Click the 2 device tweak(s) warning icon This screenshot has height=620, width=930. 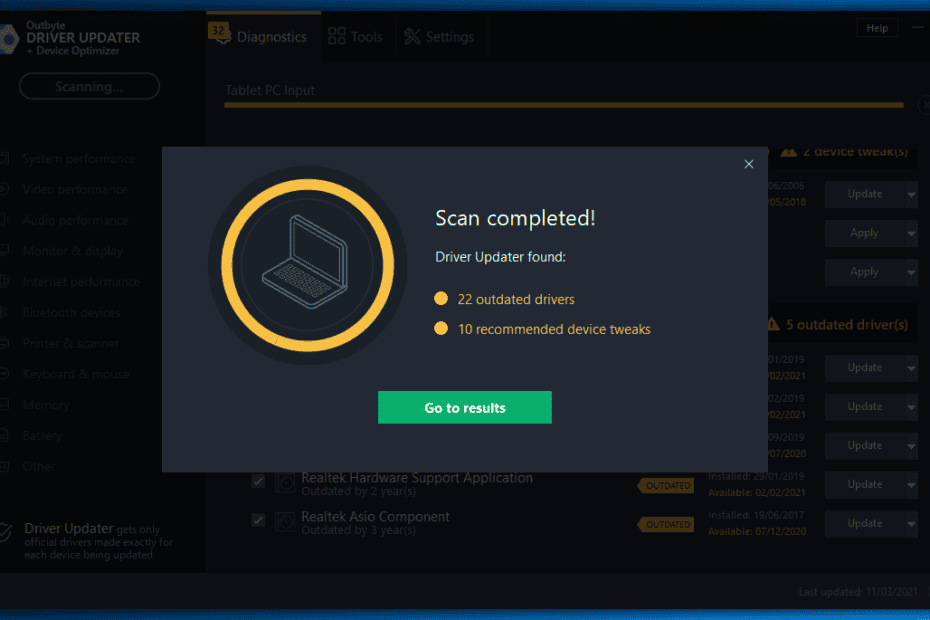[x=788, y=152]
